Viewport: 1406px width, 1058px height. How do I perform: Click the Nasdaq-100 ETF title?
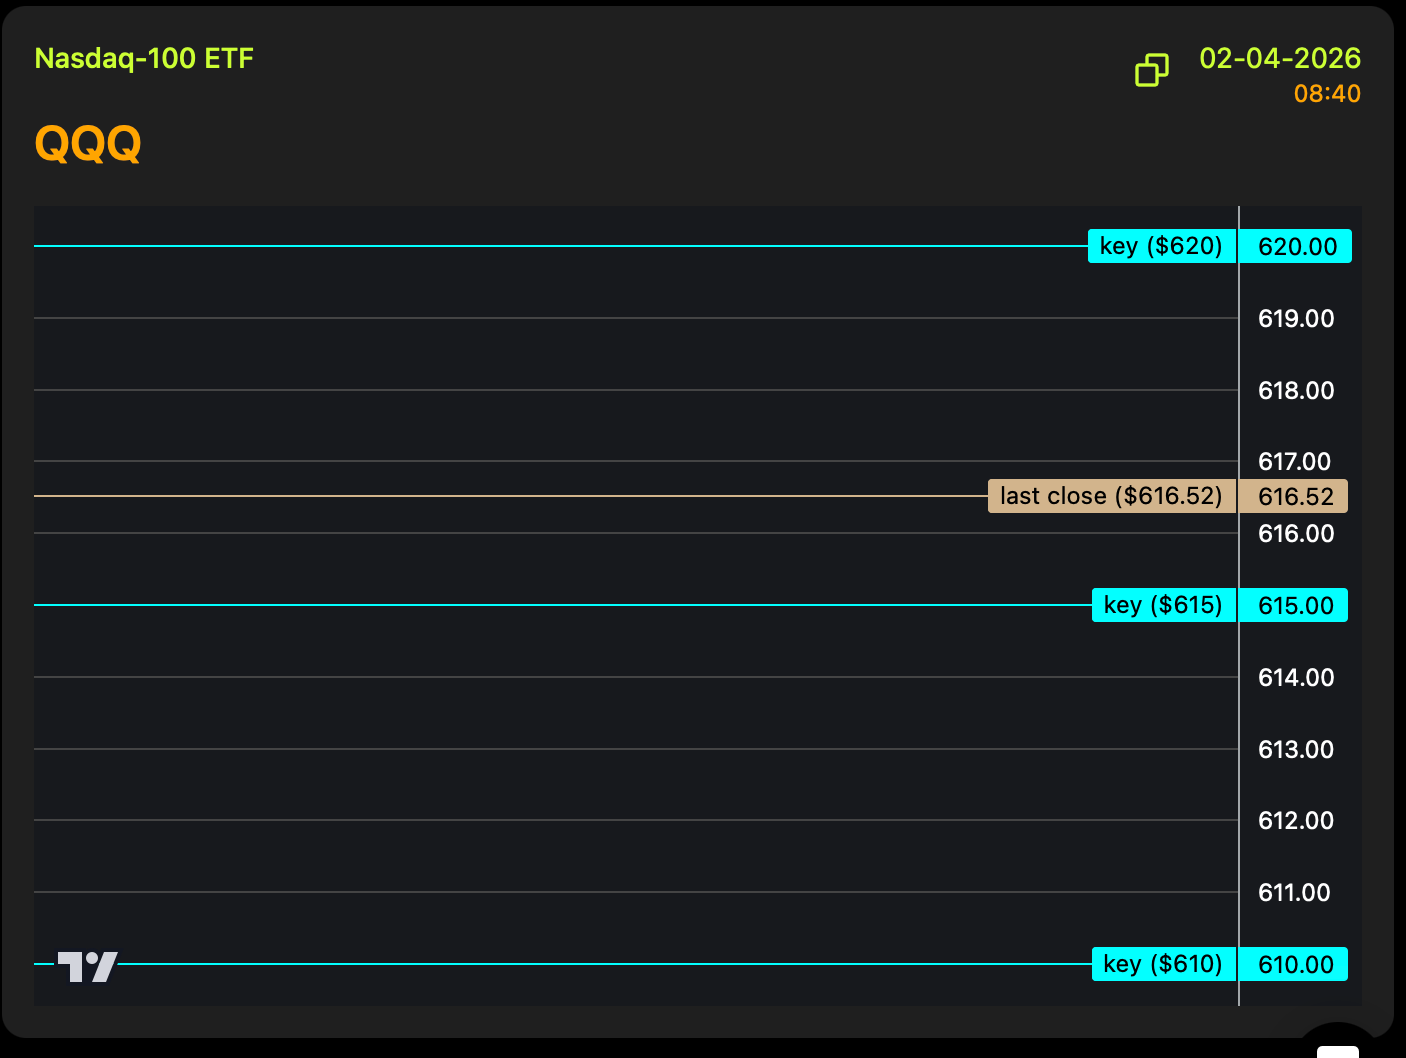pos(144,58)
